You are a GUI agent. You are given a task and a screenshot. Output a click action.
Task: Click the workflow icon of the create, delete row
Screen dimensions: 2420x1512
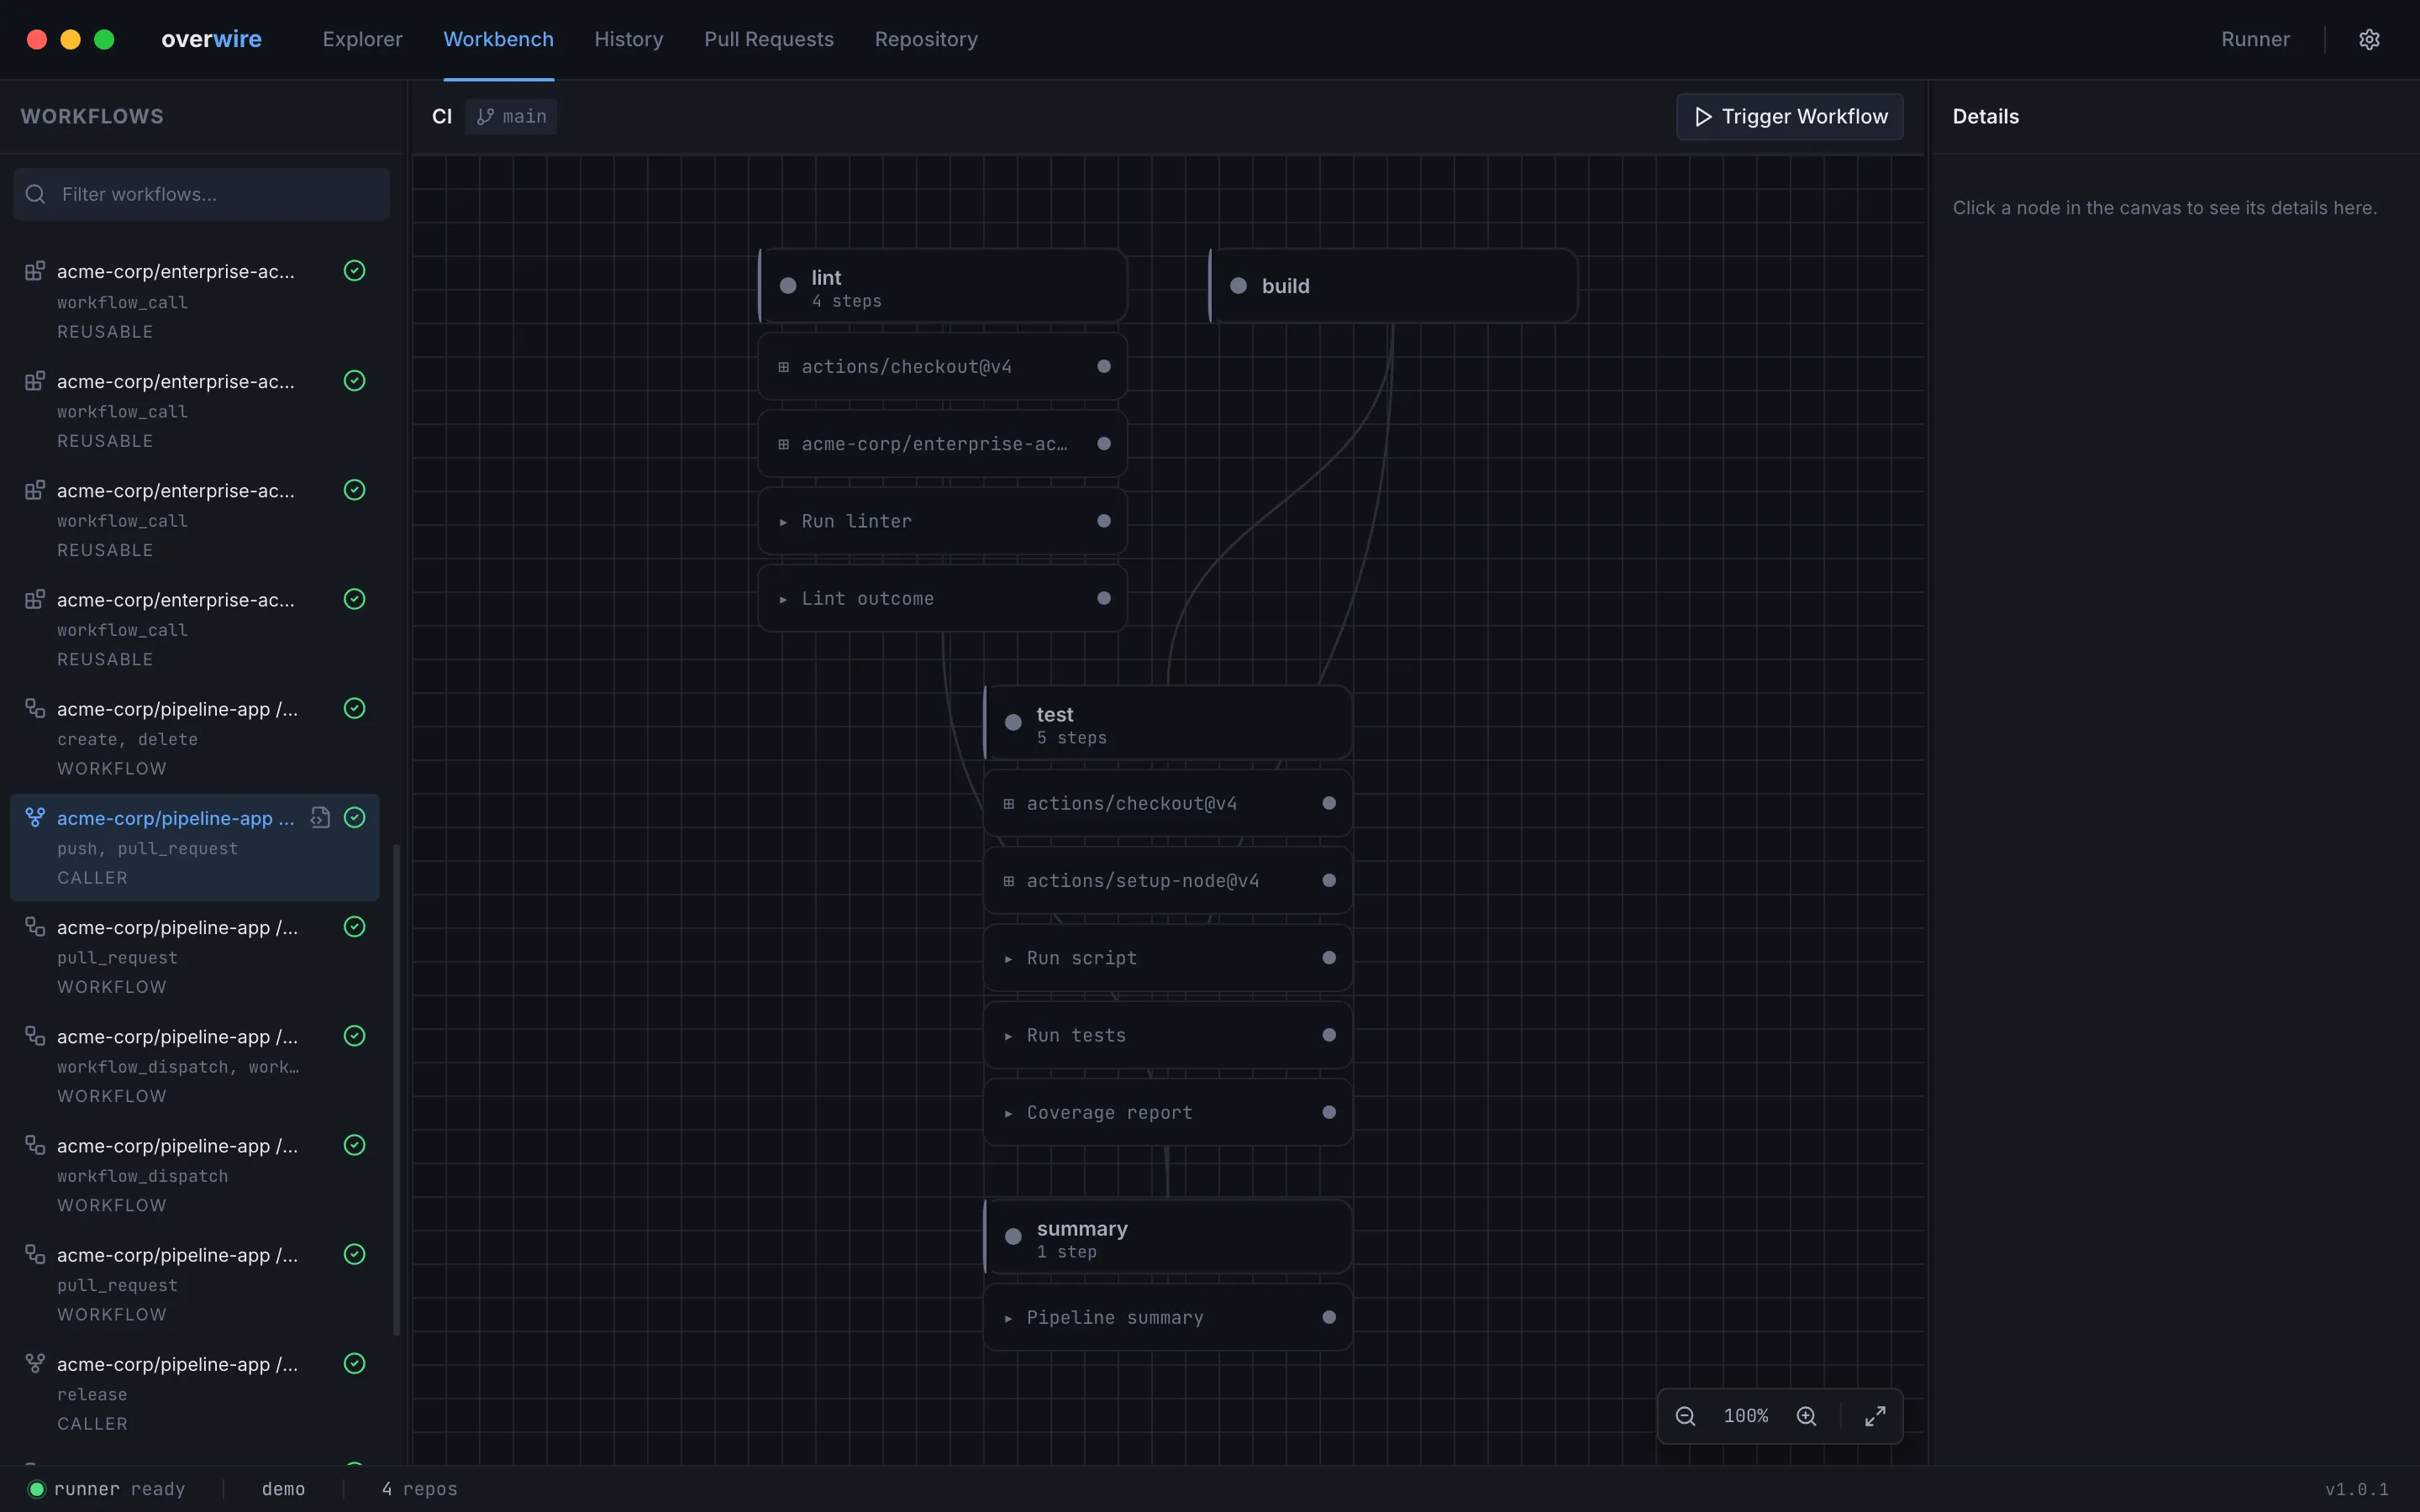pyautogui.click(x=35, y=709)
